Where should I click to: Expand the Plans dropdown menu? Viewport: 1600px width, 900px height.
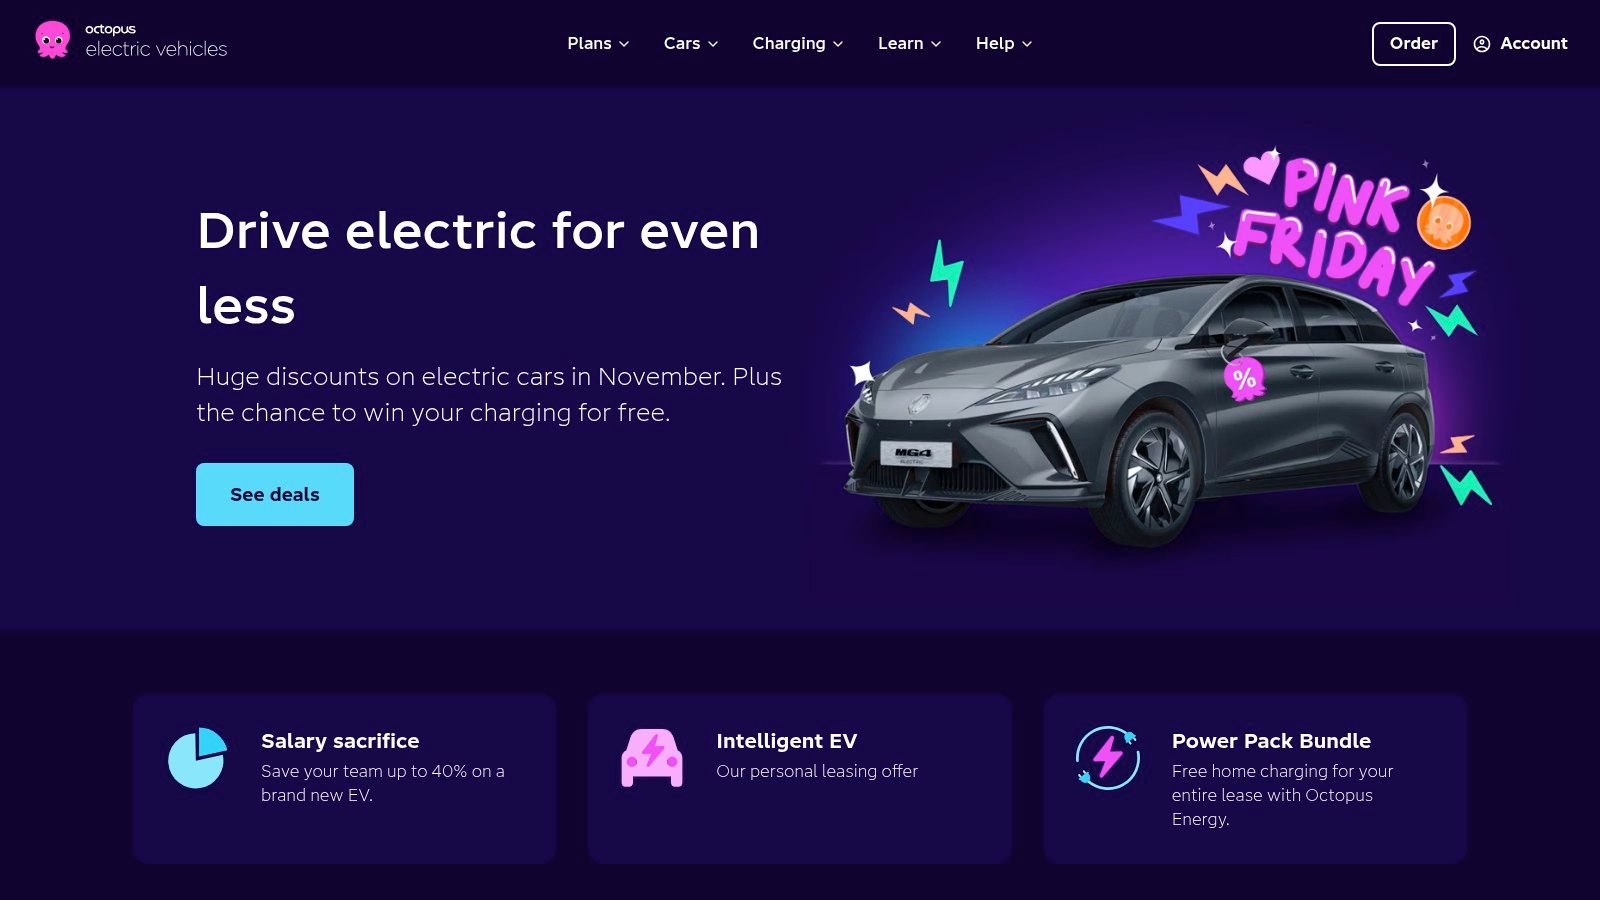pyautogui.click(x=598, y=44)
